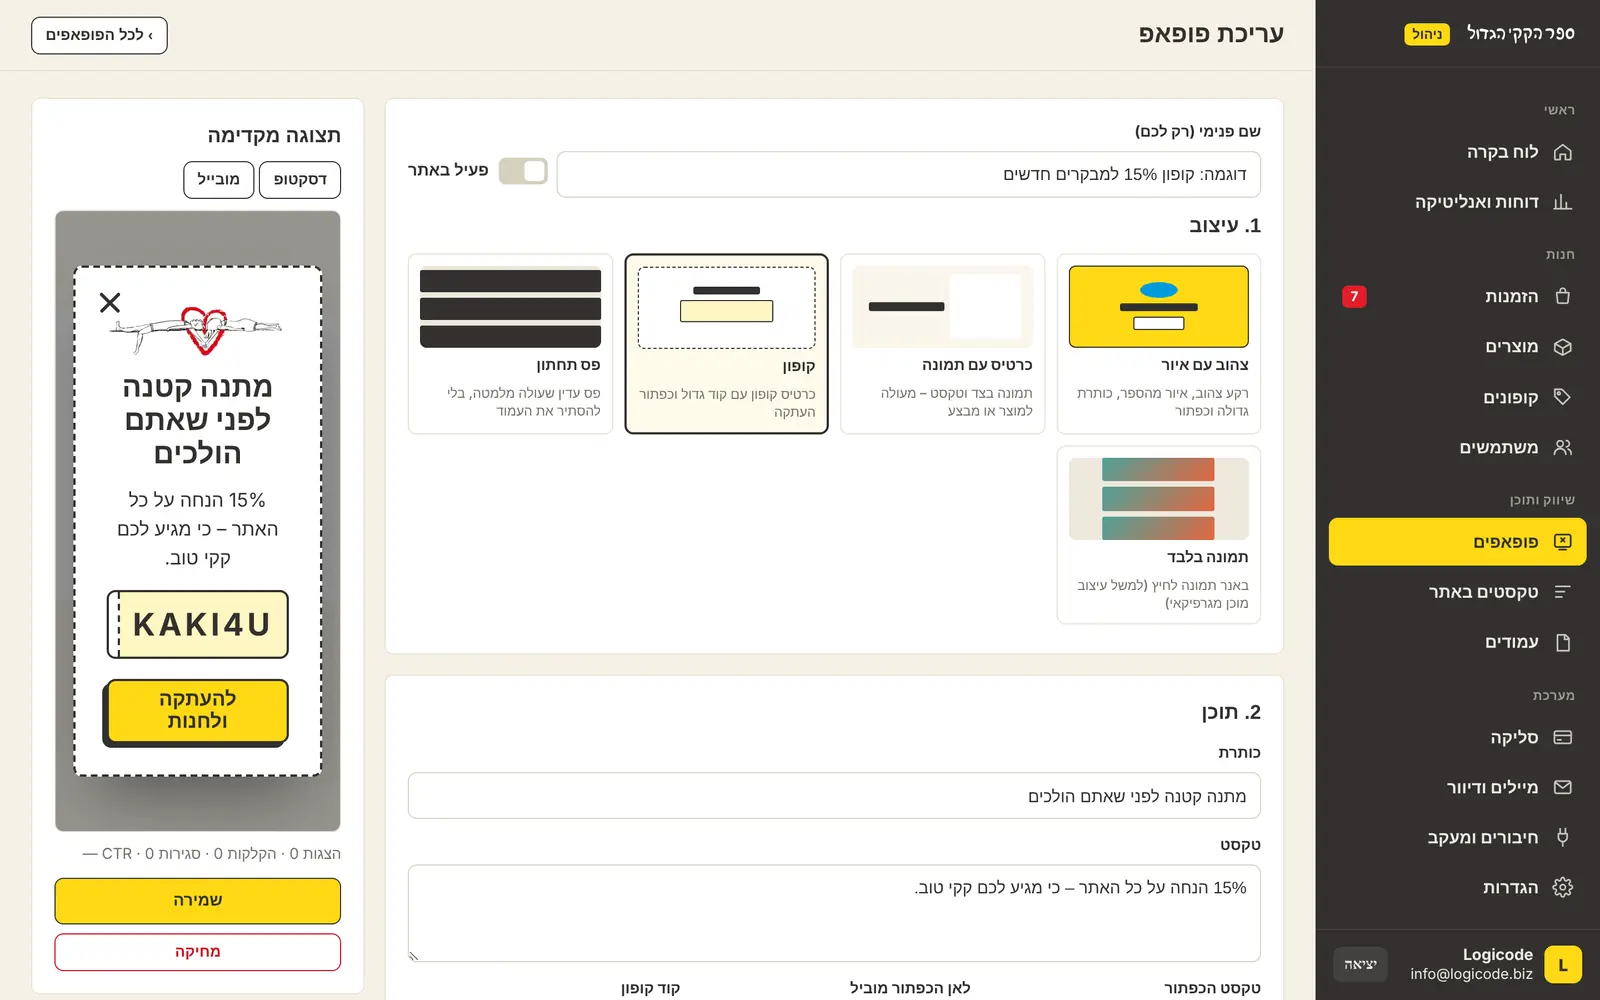The image size is (1600, 1000).
Task: Click the יציאה logout button
Action: click(x=1360, y=964)
